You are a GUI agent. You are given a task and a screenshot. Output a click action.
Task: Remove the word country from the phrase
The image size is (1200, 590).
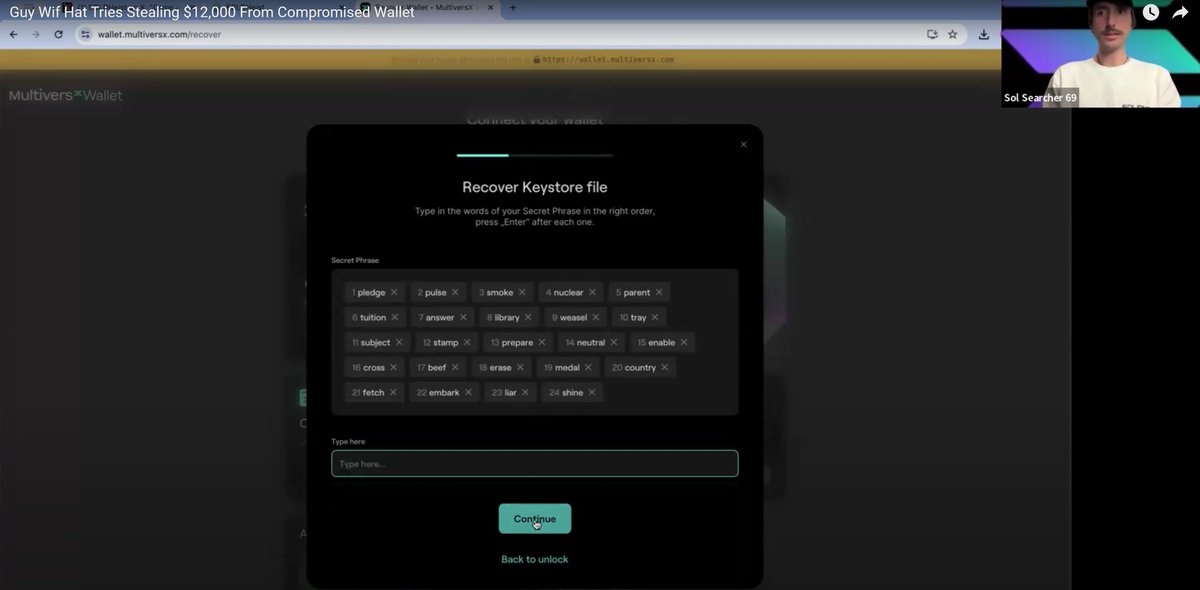[x=665, y=367]
